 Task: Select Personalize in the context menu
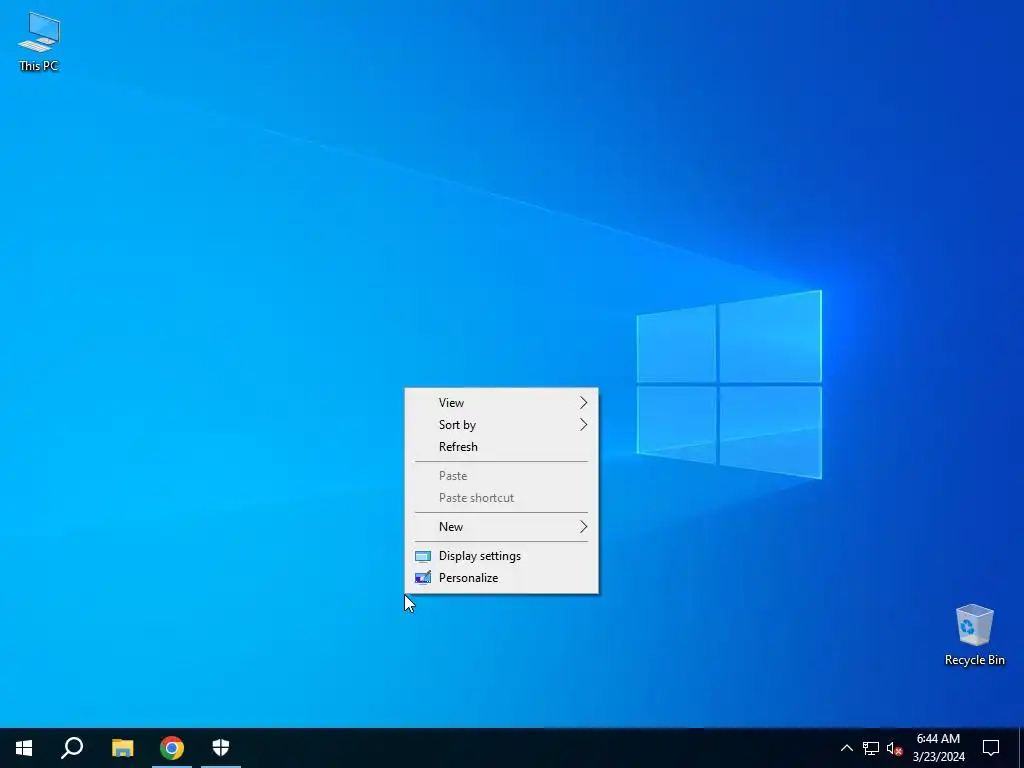tap(502, 578)
